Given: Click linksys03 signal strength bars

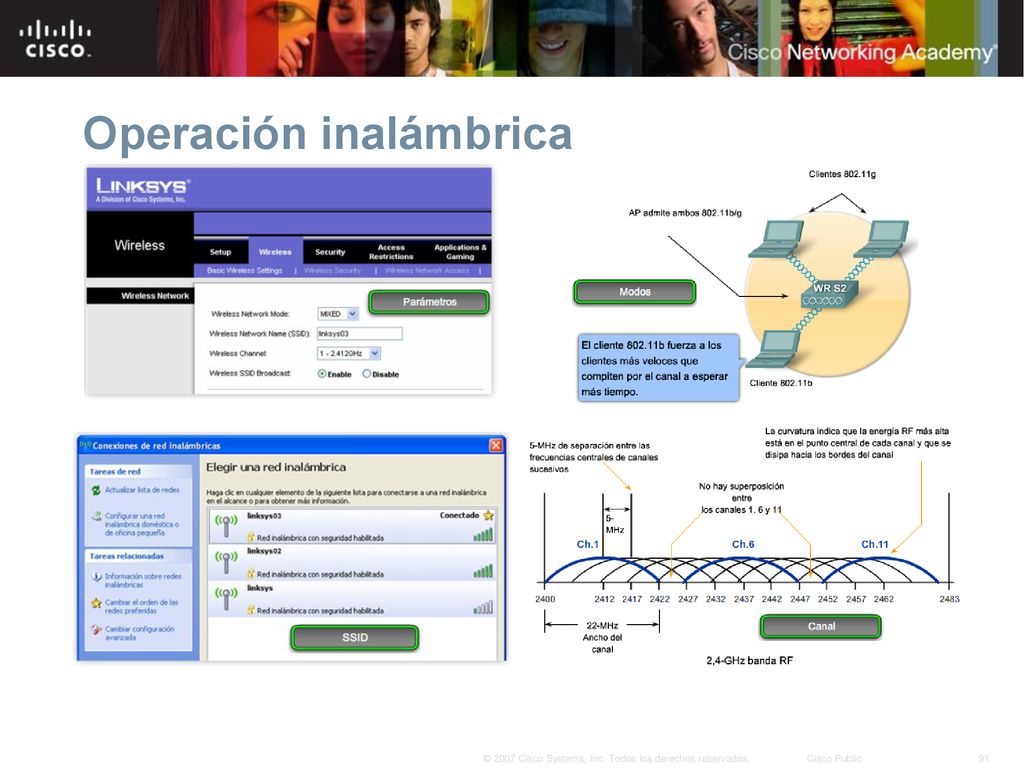Looking at the screenshot, I should (x=483, y=535).
